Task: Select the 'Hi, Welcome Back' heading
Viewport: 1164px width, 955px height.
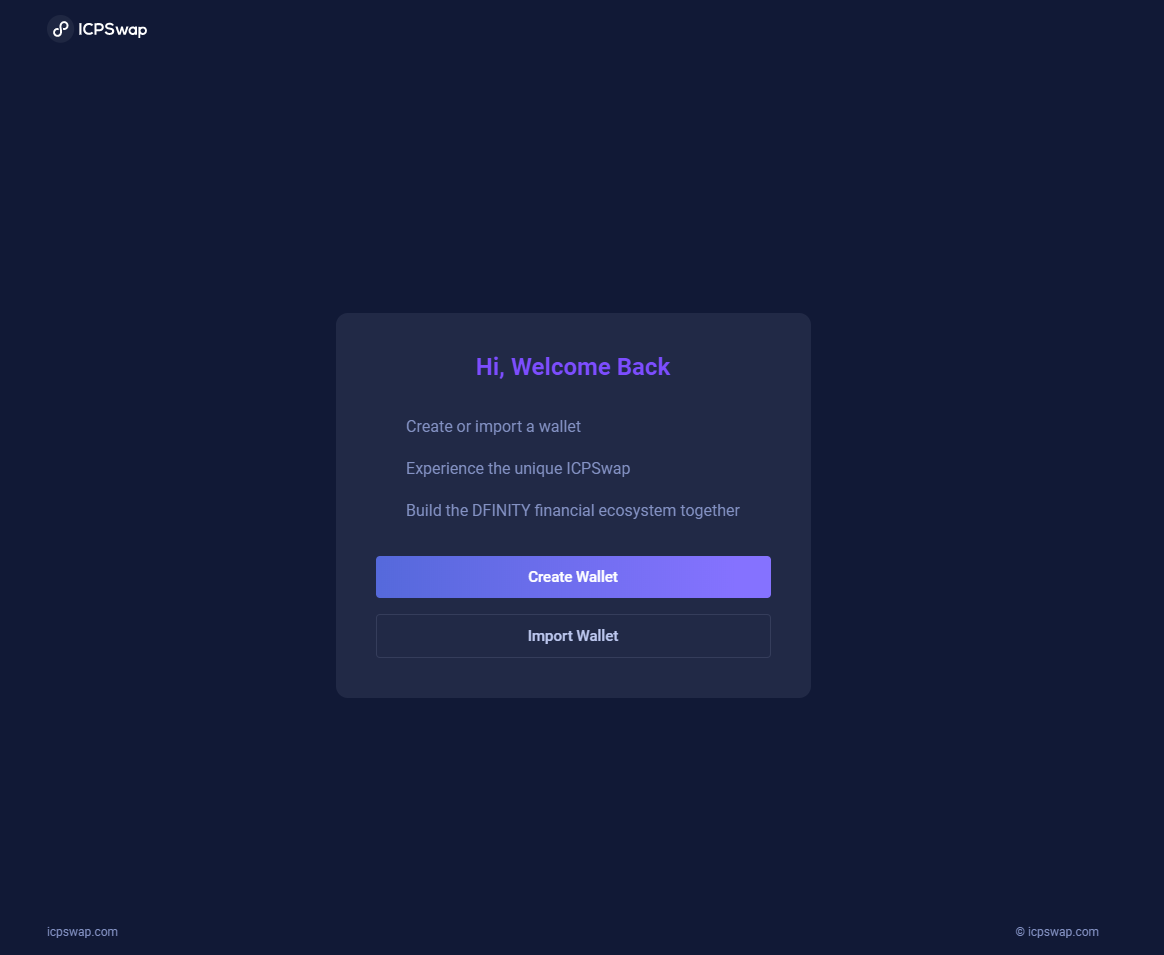Action: (x=573, y=367)
